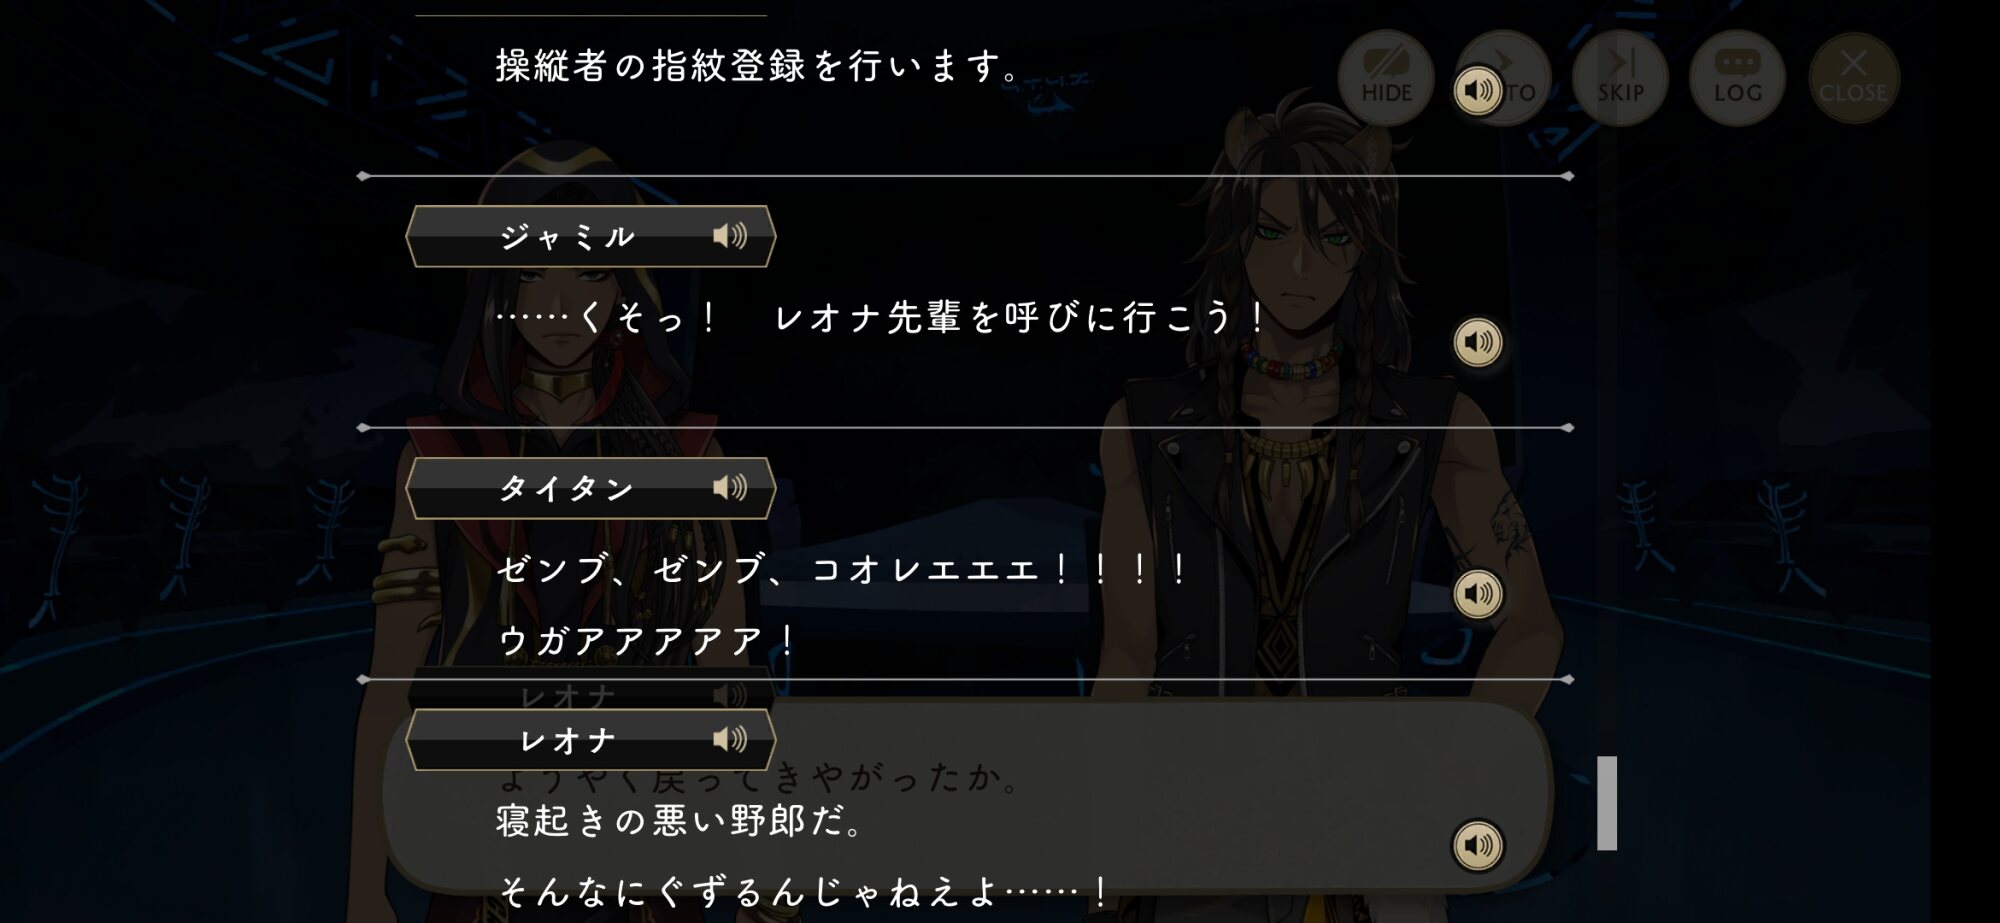
Task: Hide the dialogue window with HIDE
Action: (1386, 78)
